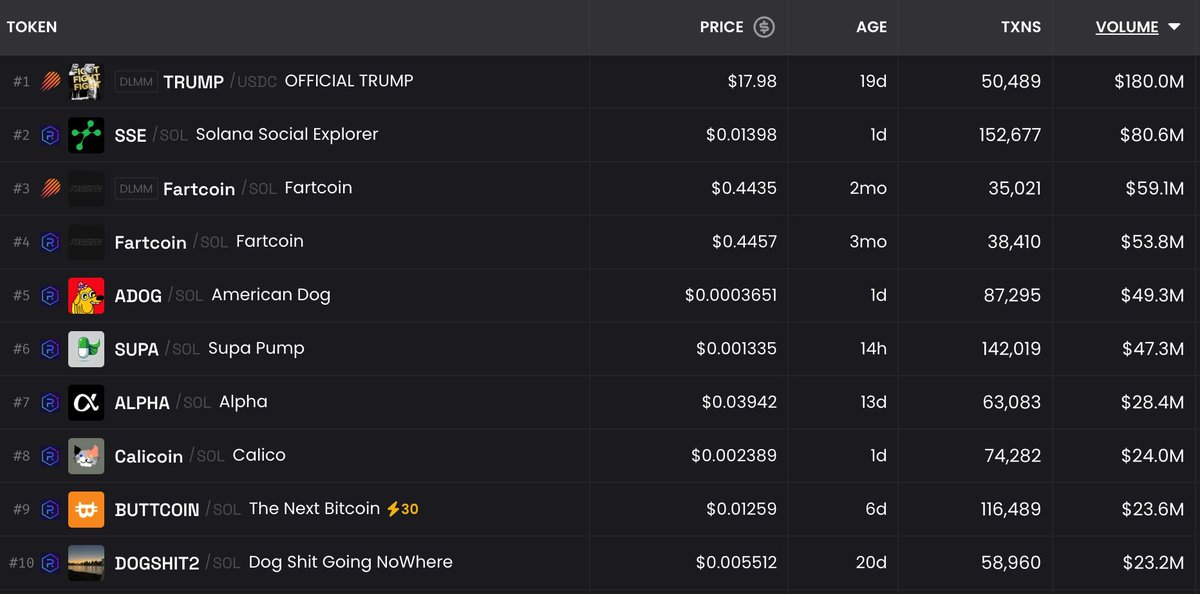Open the Supa Pump token
The image size is (1200, 594).
click(x=256, y=349)
